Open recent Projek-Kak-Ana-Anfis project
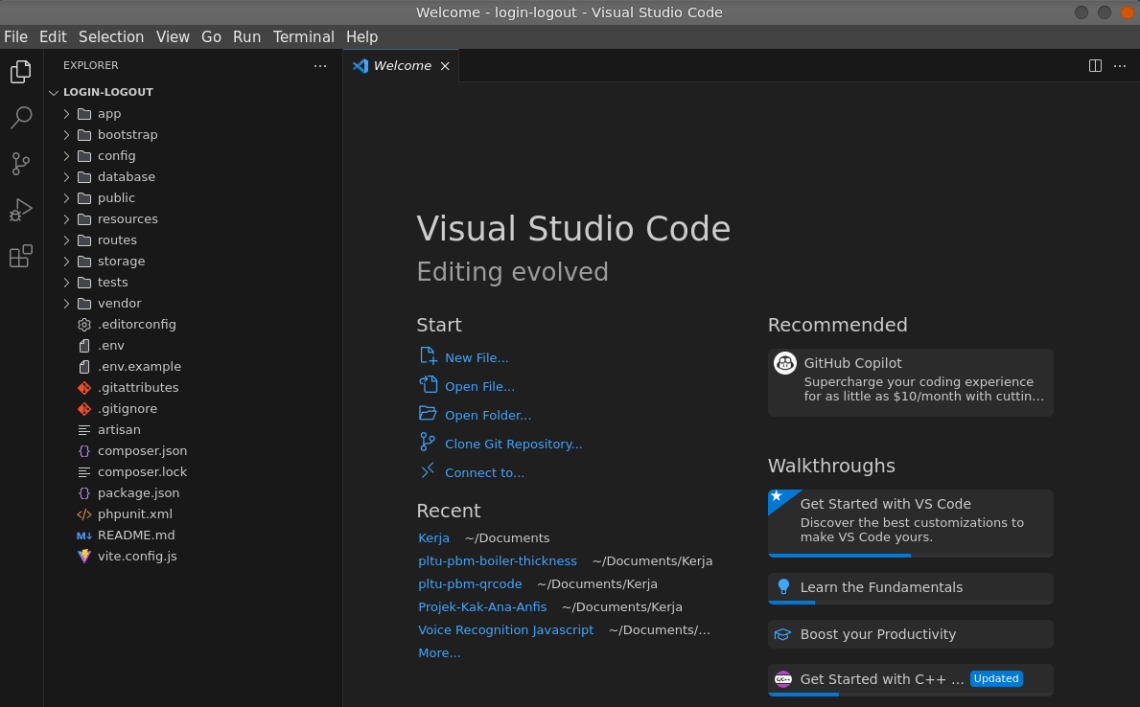The image size is (1140, 707). pos(482,607)
